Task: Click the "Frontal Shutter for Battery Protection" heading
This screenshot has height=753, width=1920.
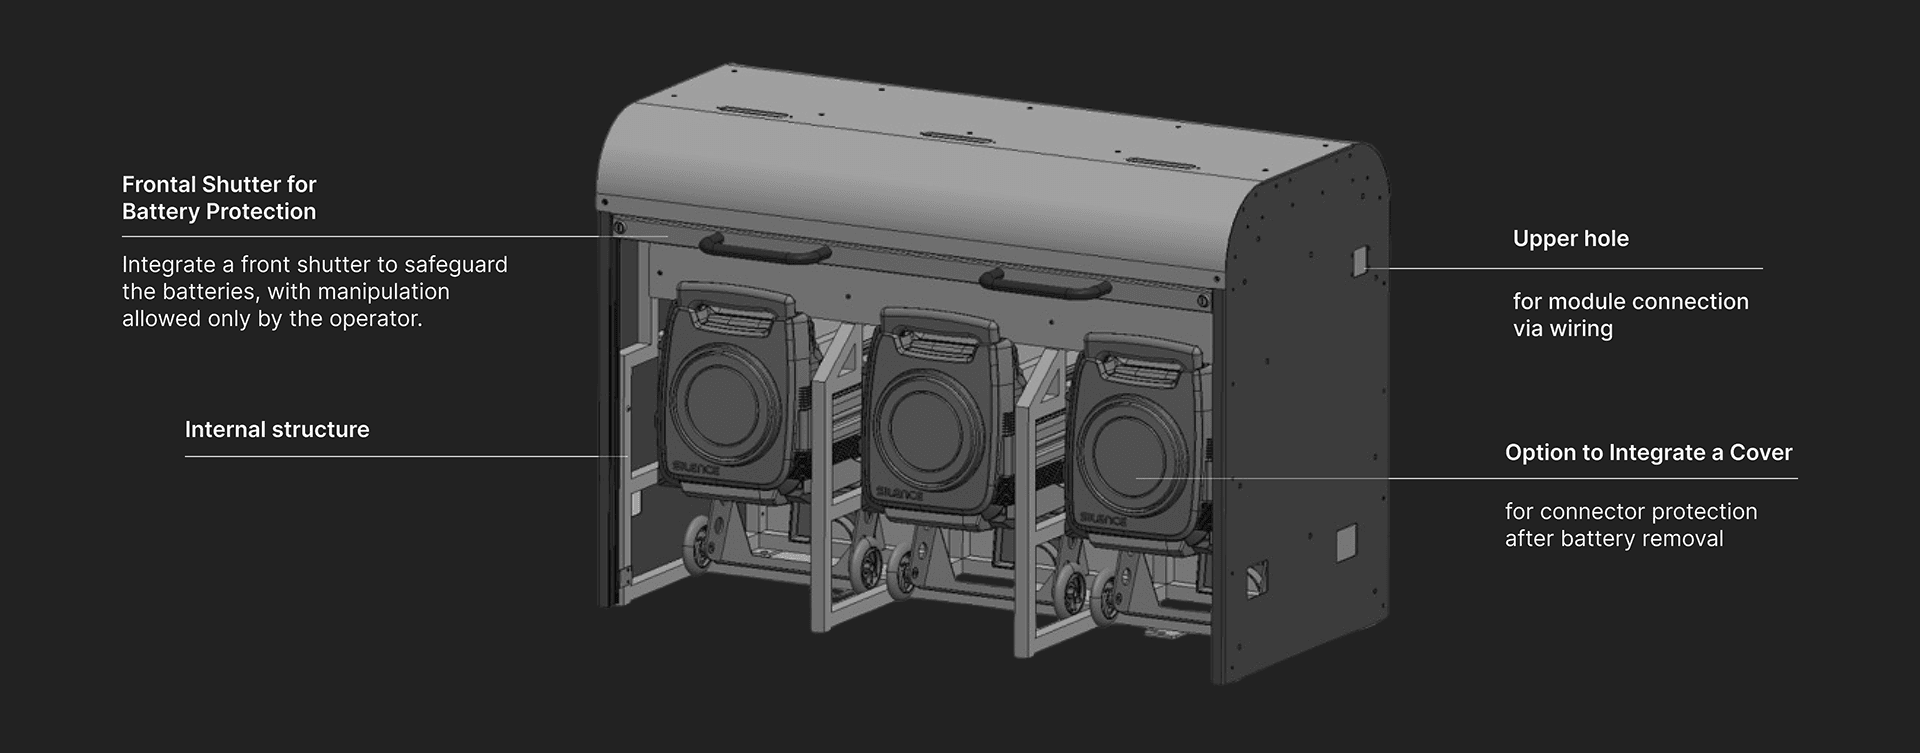Action: pyautogui.click(x=219, y=198)
